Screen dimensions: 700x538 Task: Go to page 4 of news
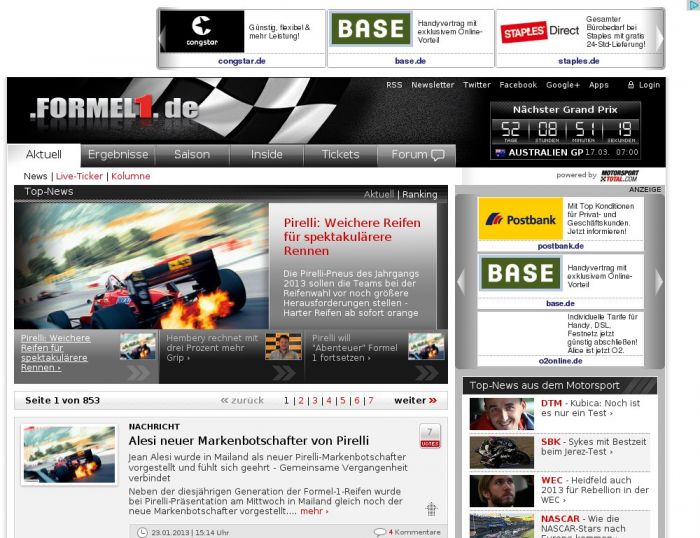coord(329,401)
